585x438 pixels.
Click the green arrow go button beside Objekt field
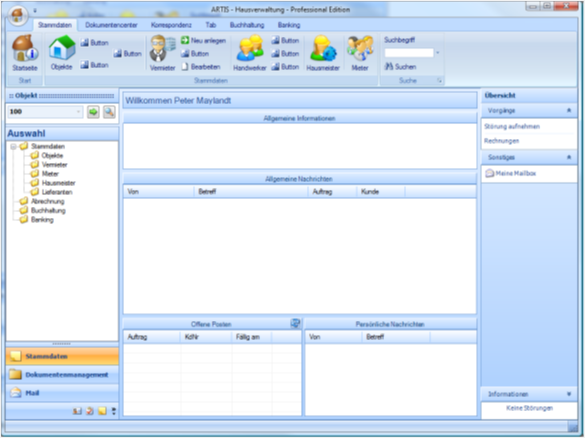click(x=93, y=112)
